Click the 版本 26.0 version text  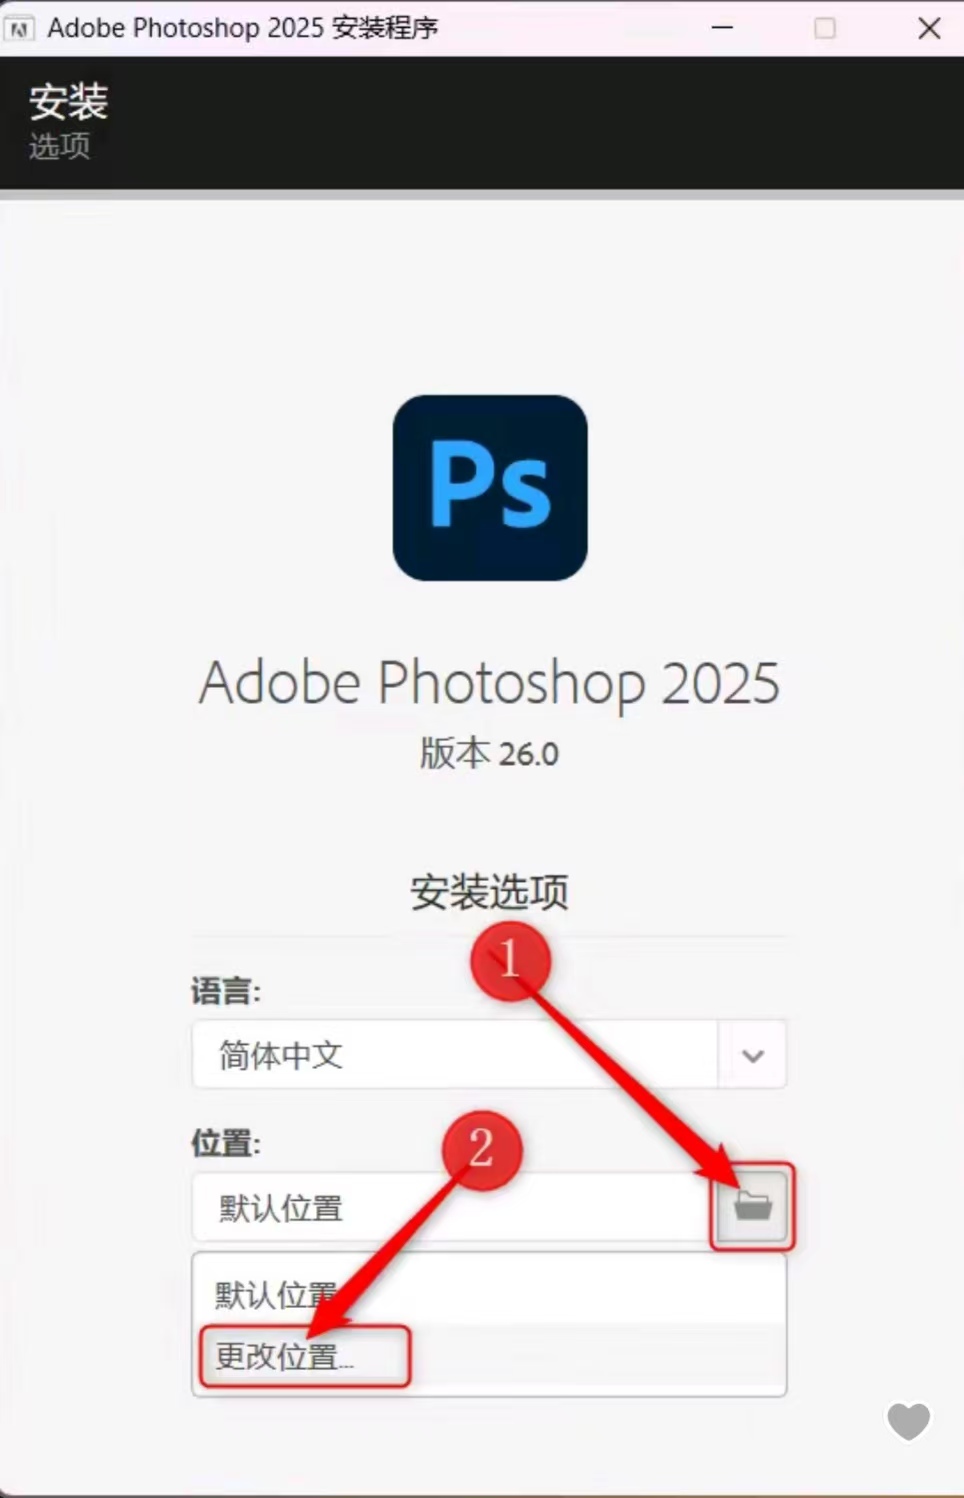(489, 753)
